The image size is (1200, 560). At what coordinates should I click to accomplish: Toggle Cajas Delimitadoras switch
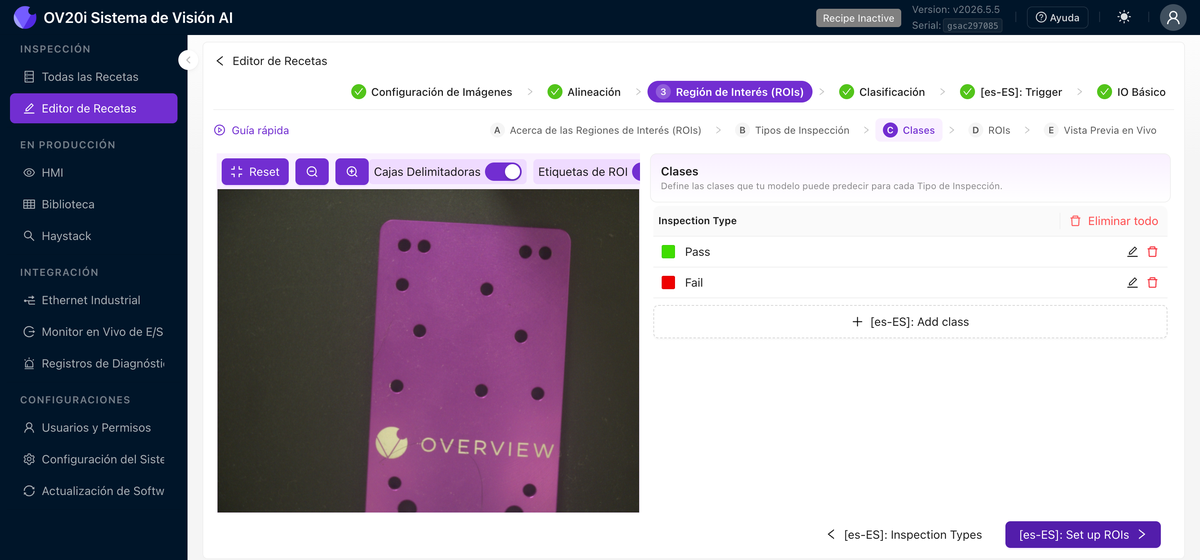tap(504, 172)
